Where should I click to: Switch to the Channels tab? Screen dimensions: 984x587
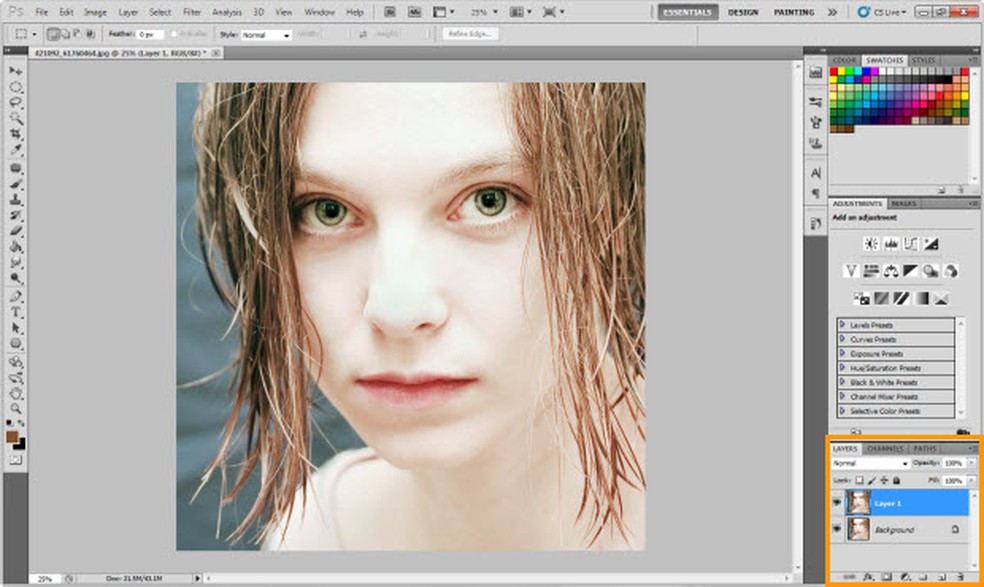[884, 449]
